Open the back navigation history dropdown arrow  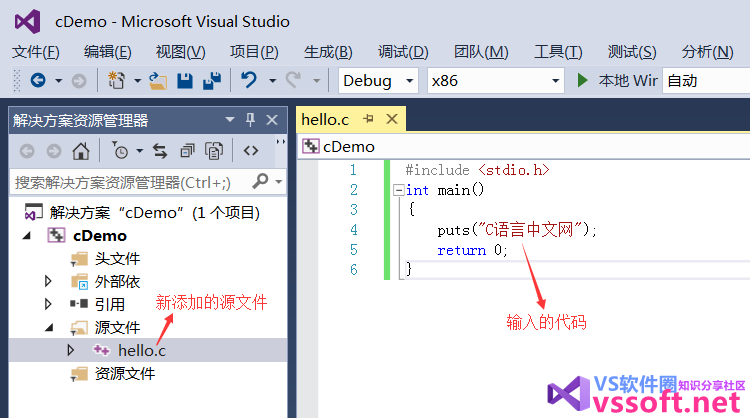(x=58, y=81)
